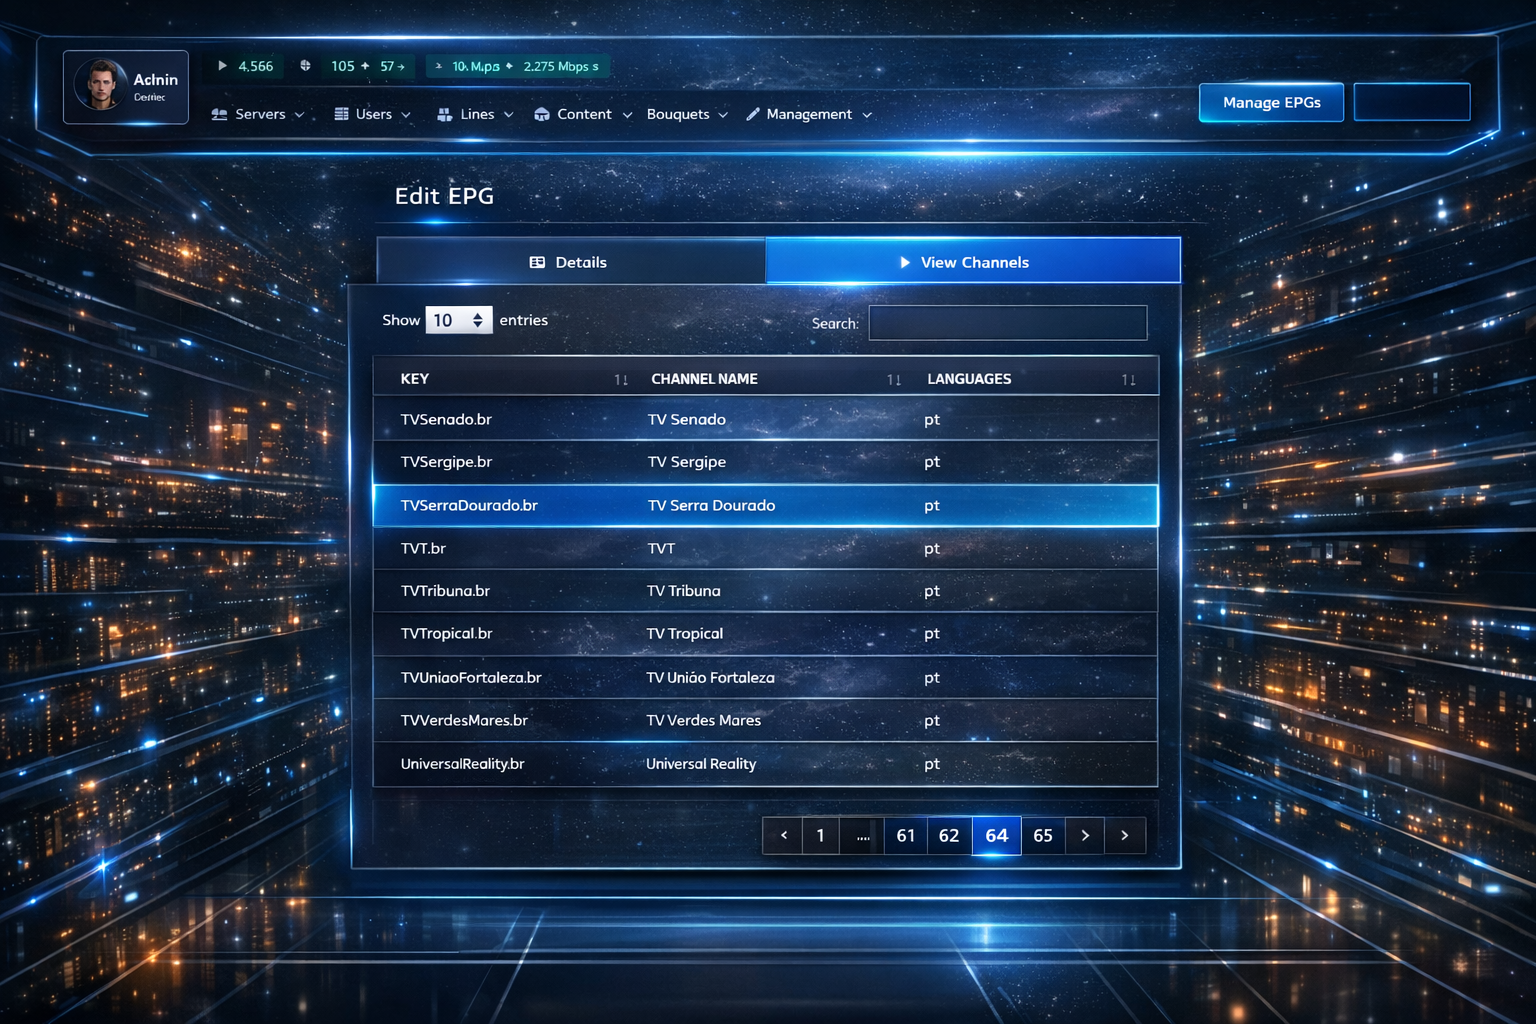Viewport: 1536px width, 1024px height.
Task: Click the Servers menu icon
Action: pyautogui.click(x=219, y=114)
